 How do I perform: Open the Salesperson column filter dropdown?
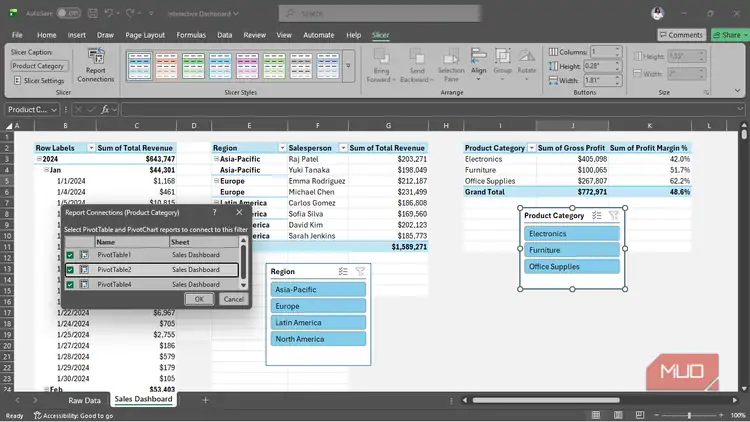click(343, 148)
